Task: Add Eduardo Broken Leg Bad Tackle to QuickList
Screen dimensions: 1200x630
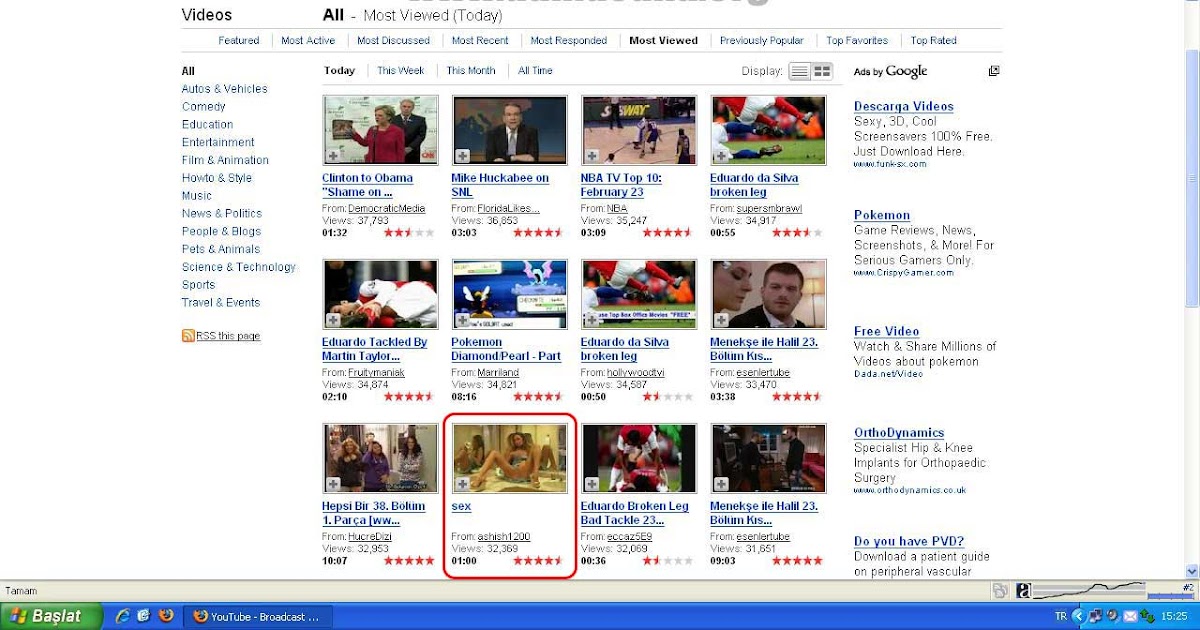Action: [x=592, y=484]
